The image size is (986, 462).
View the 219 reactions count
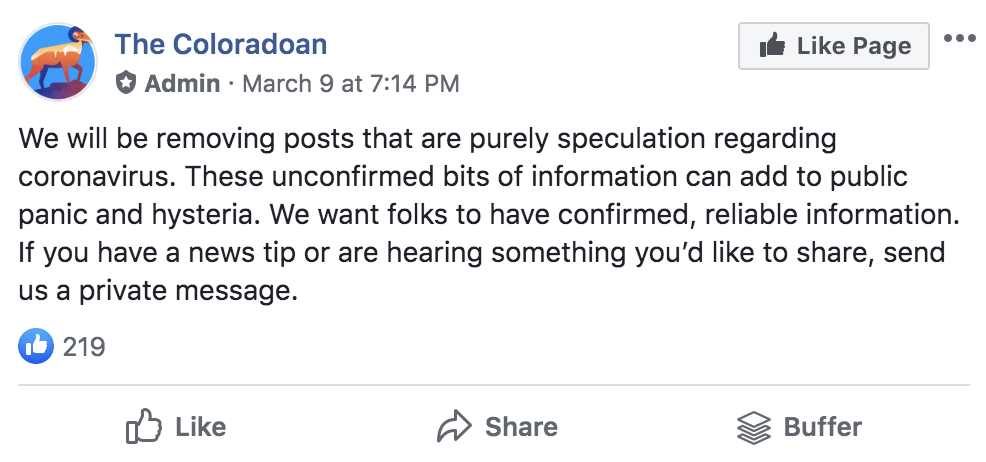[x=84, y=347]
